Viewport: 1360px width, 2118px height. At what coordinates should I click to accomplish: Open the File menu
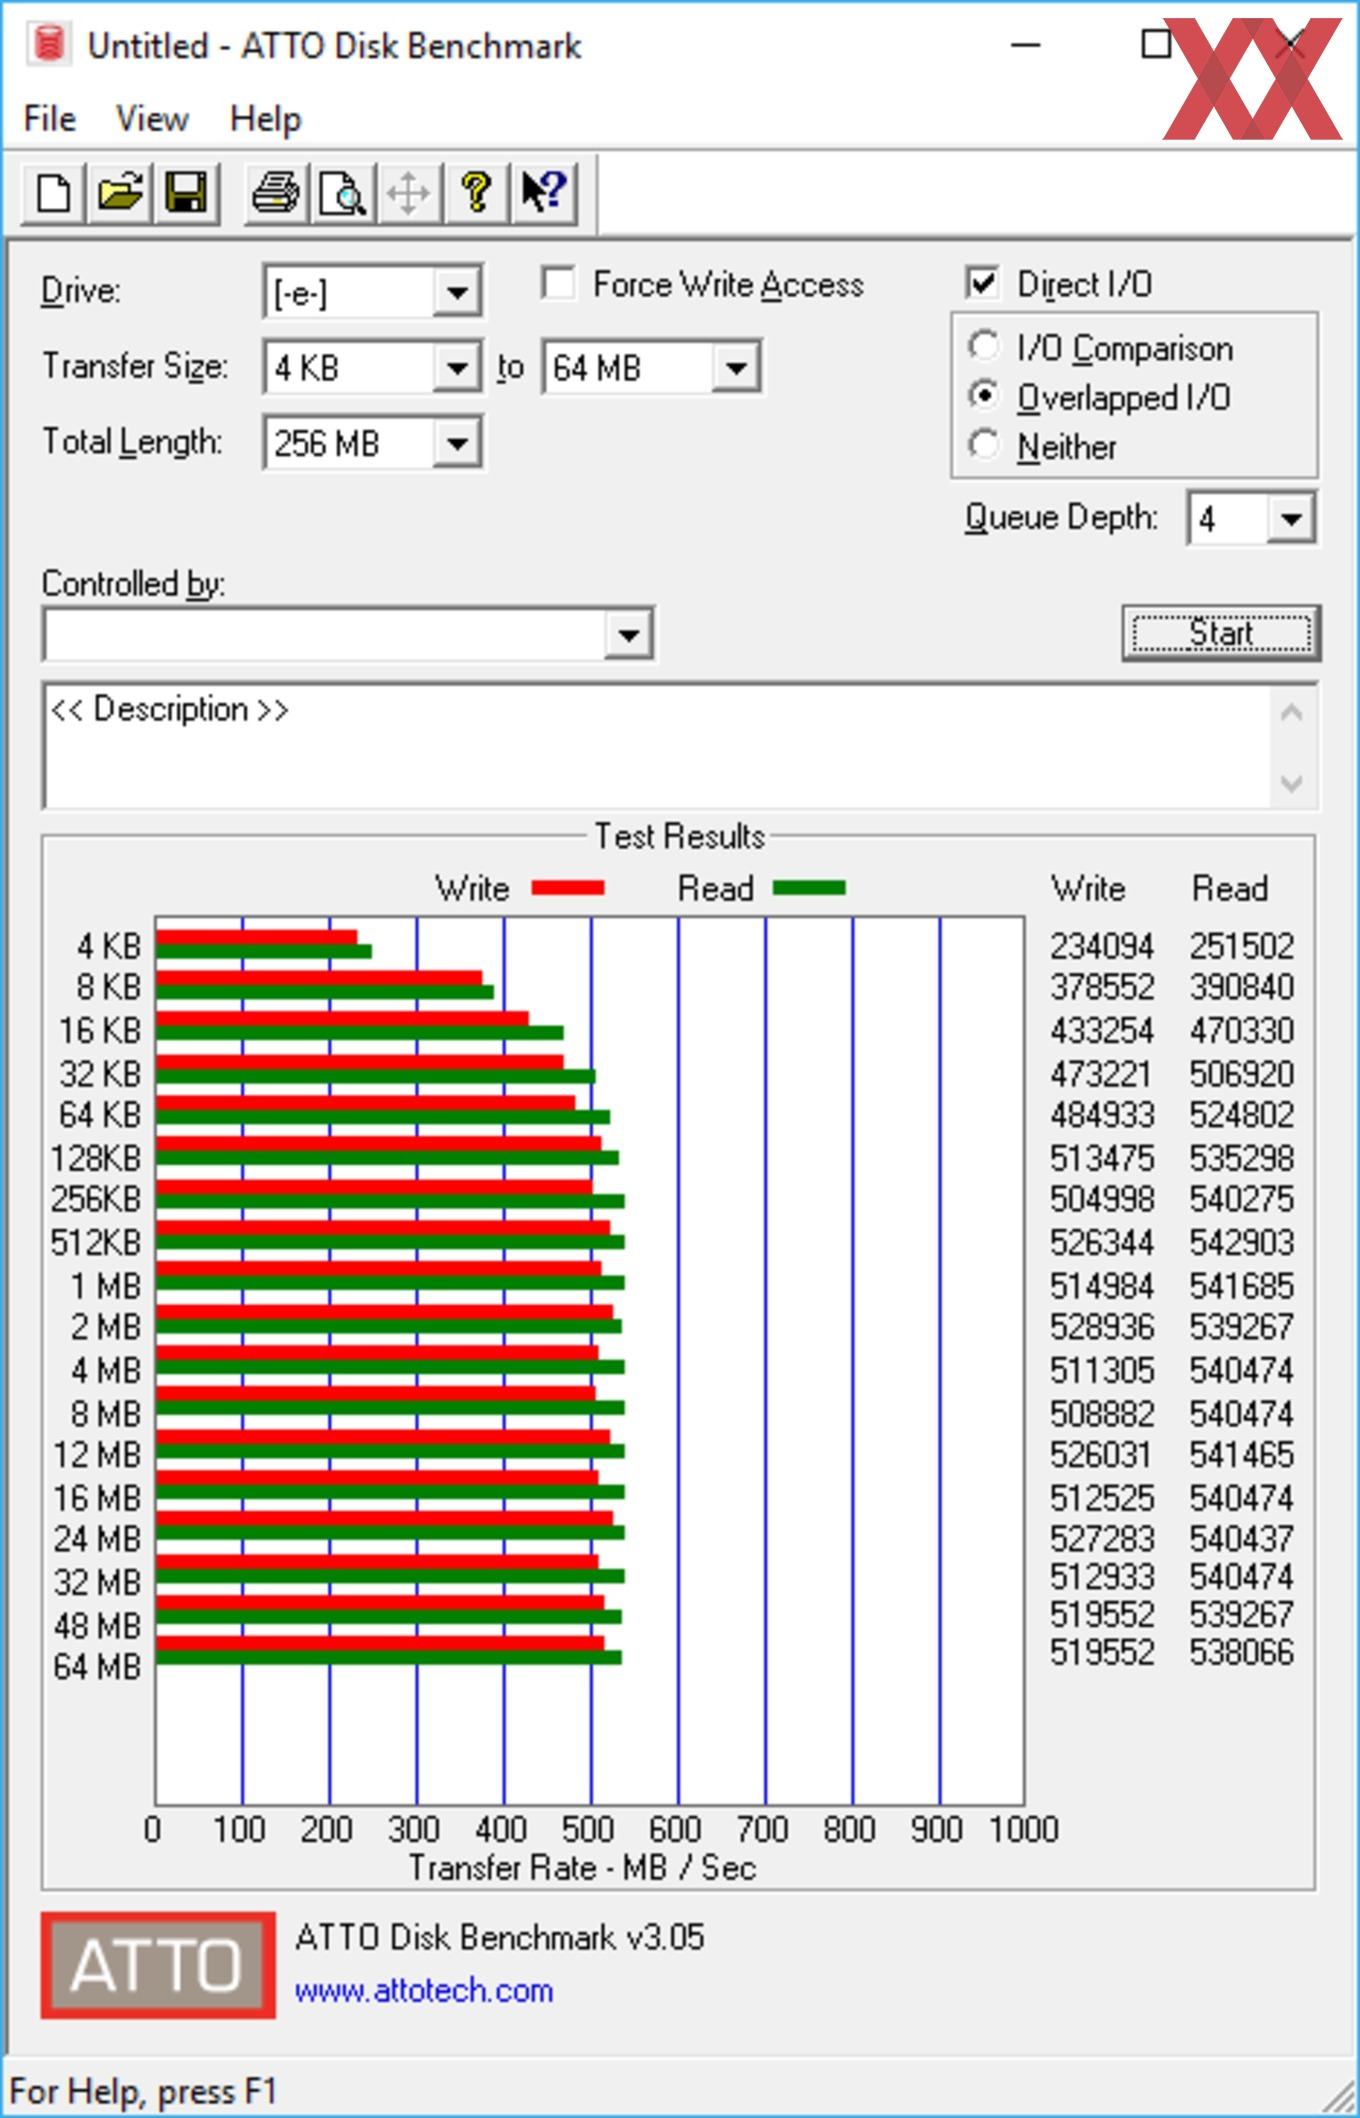(x=49, y=119)
